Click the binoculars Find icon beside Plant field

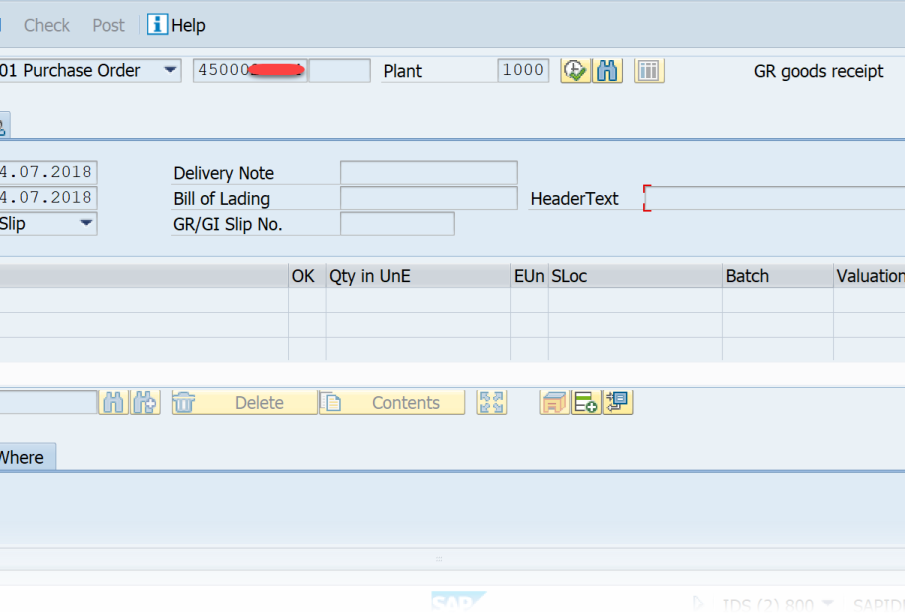pos(607,71)
